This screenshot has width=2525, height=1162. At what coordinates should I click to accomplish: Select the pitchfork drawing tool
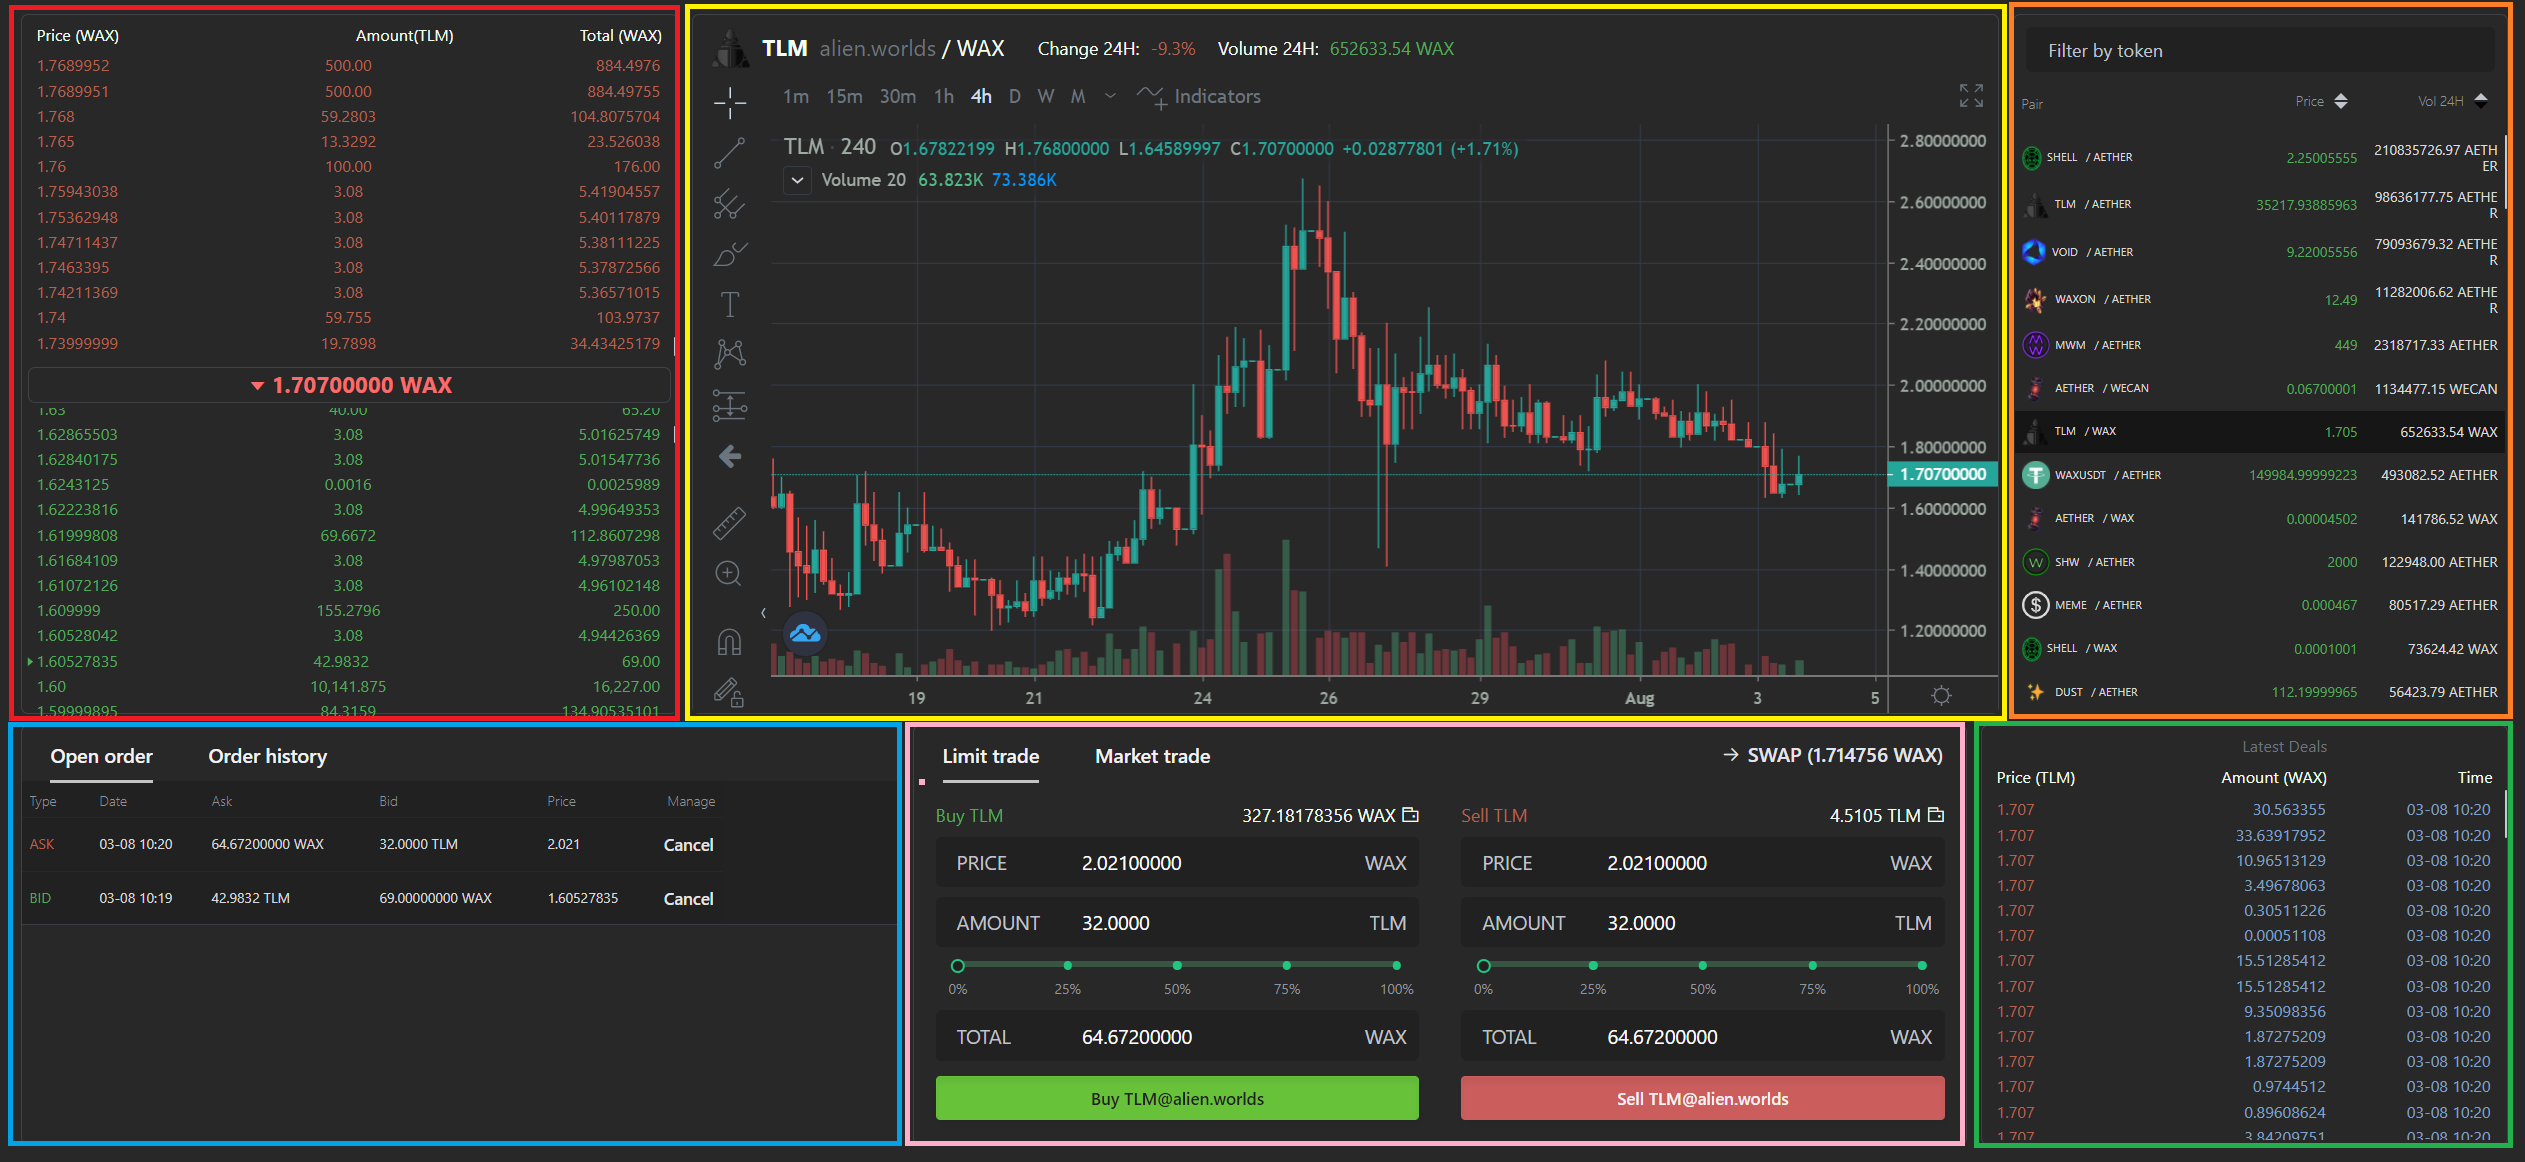[730, 204]
